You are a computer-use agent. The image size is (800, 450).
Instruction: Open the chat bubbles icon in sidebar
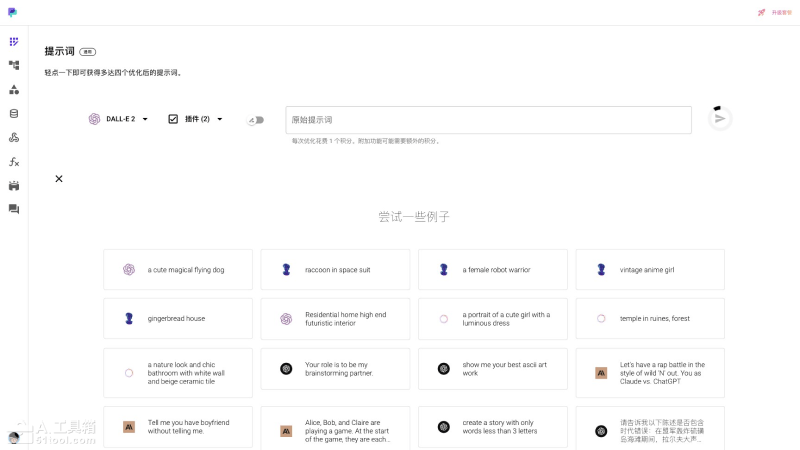click(x=14, y=209)
